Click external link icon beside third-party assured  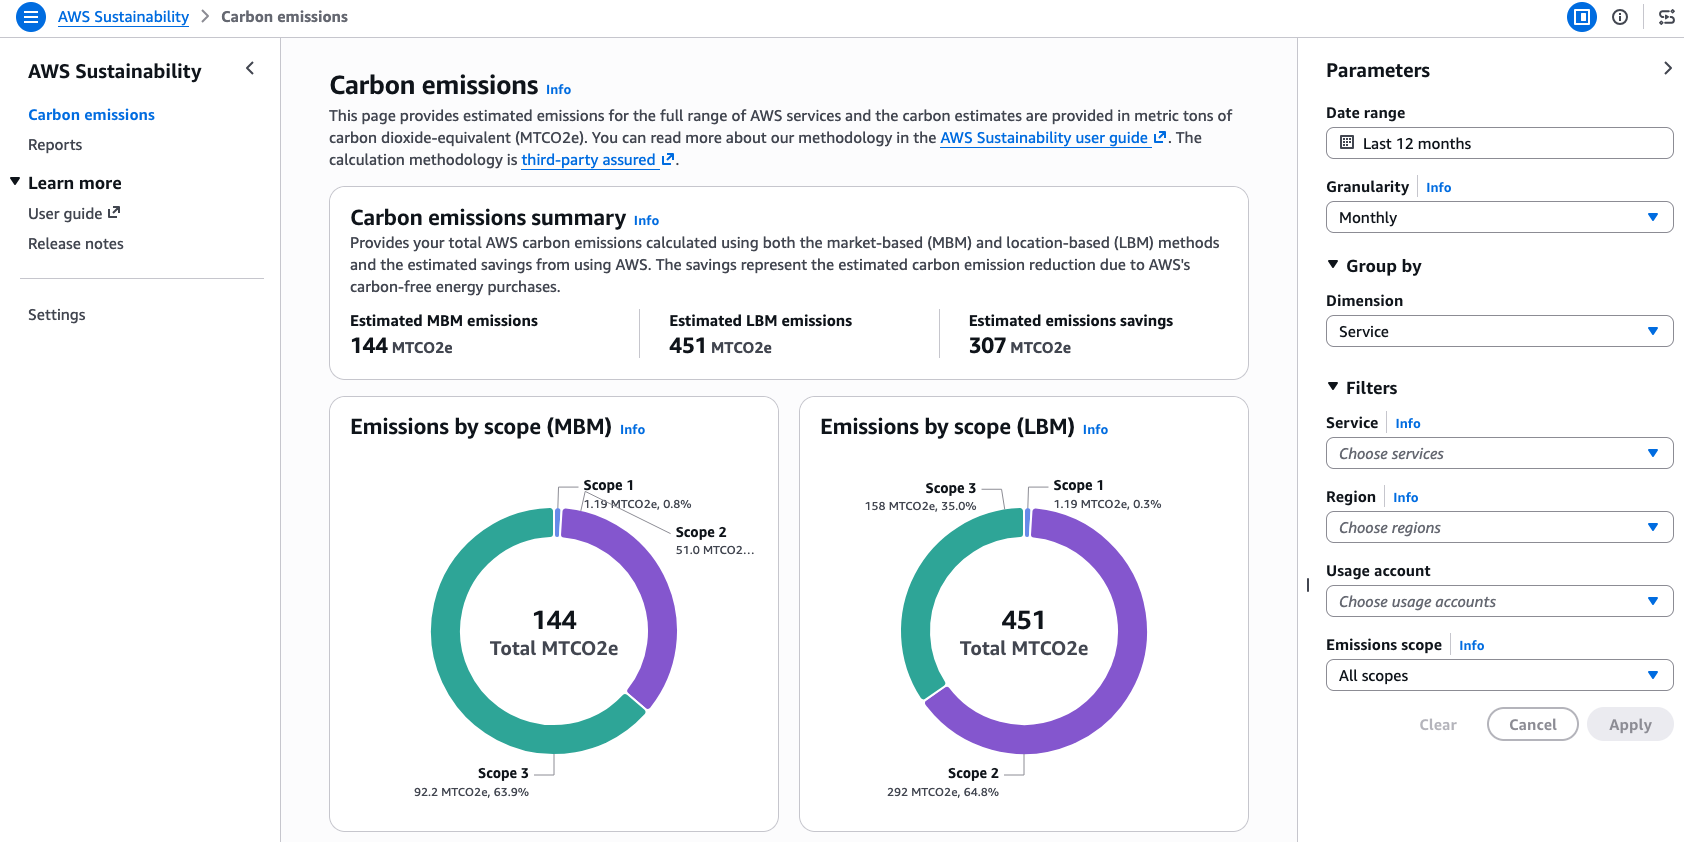668,160
